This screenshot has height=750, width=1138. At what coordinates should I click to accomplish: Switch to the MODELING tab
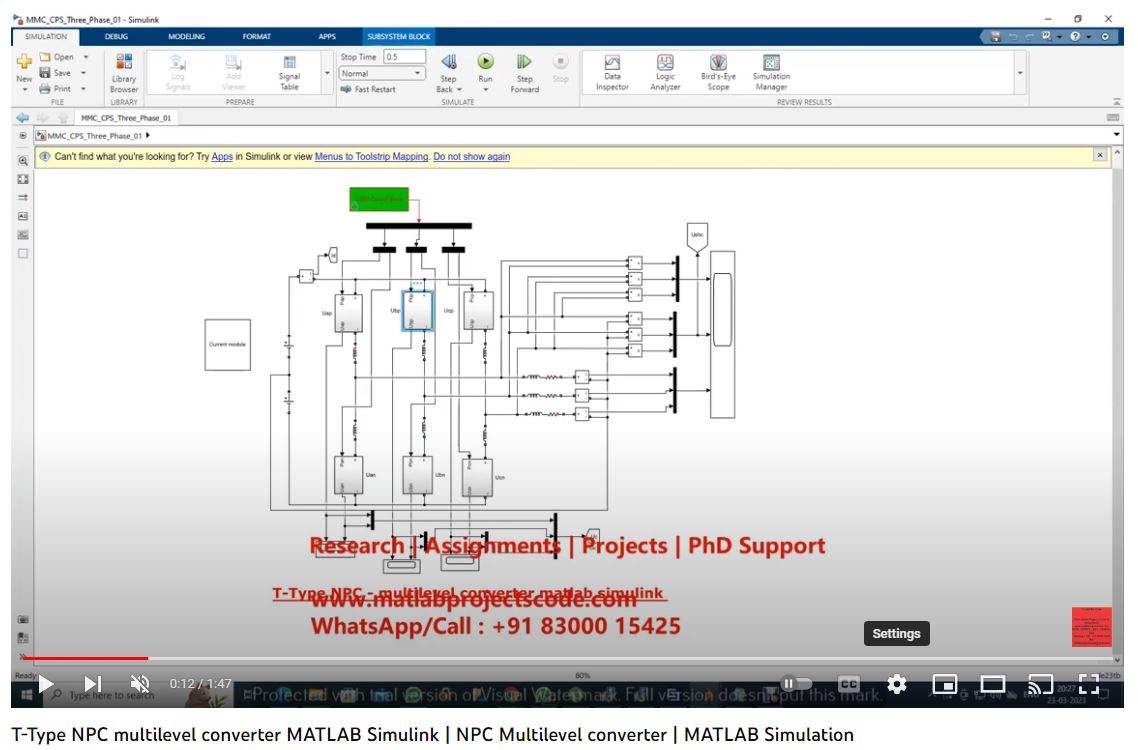186,37
